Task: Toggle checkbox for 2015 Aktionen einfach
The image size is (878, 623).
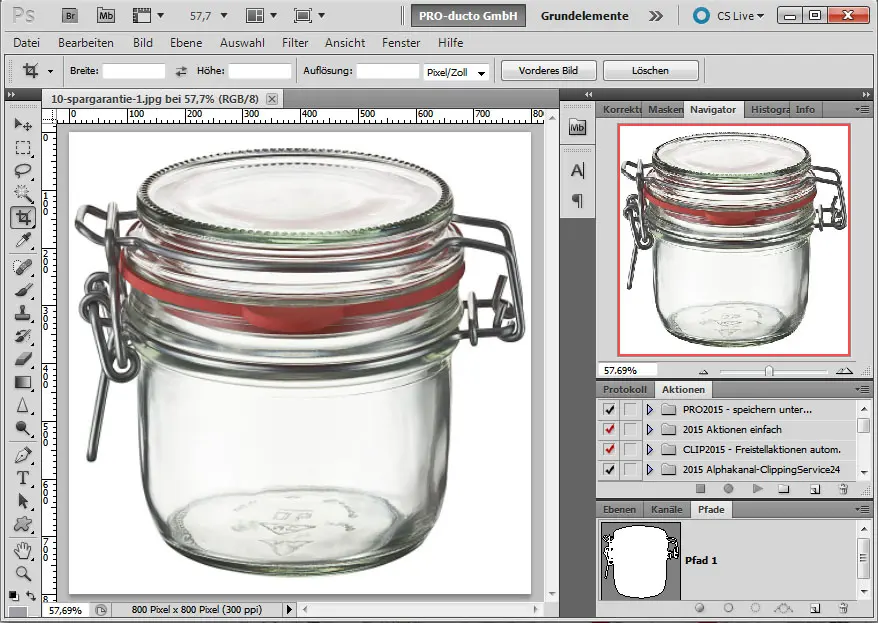Action: pyautogui.click(x=610, y=430)
